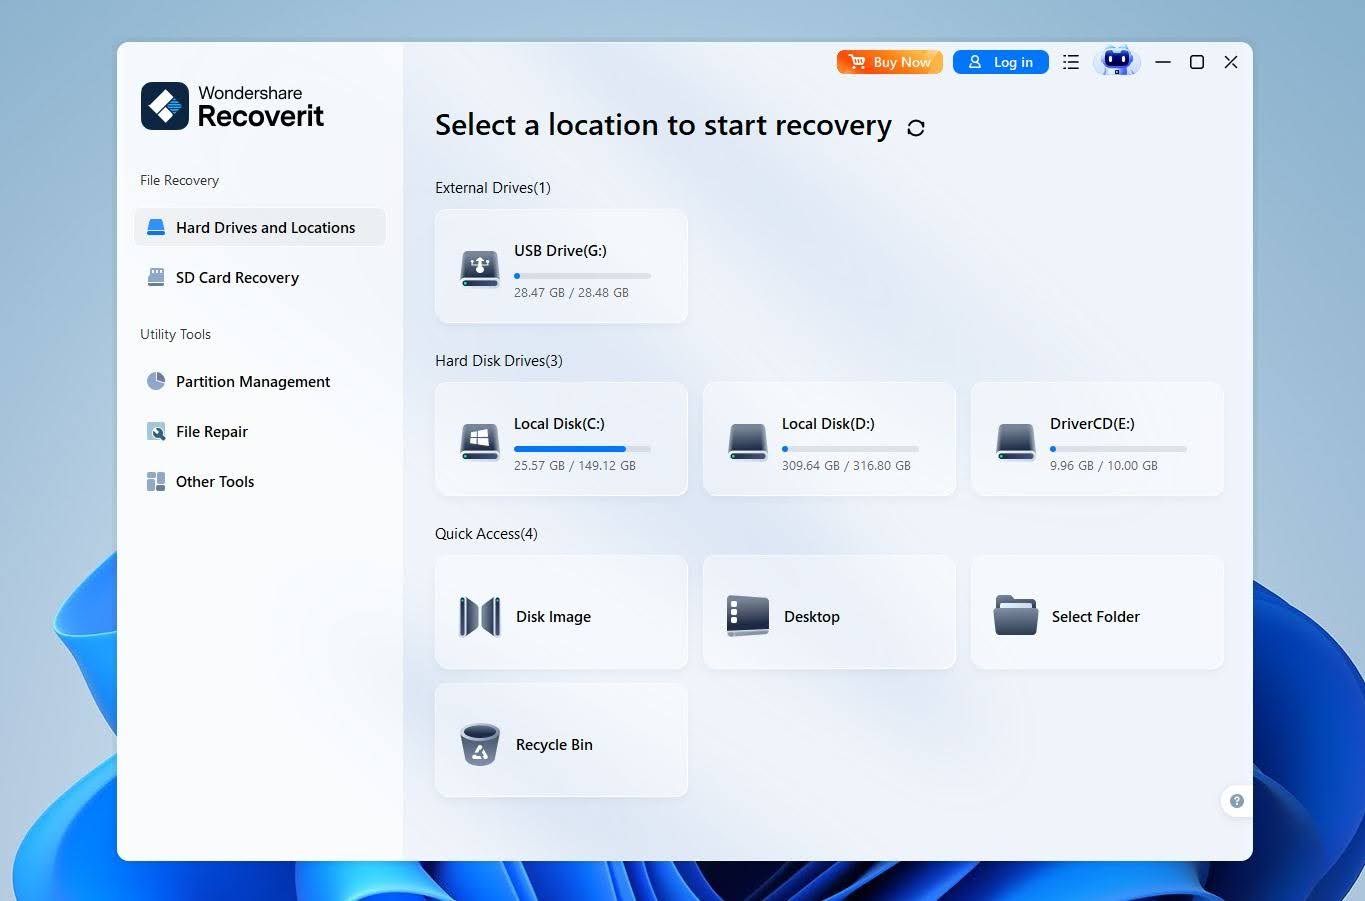Click the help question mark icon
This screenshot has width=1365, height=901.
(x=1237, y=801)
